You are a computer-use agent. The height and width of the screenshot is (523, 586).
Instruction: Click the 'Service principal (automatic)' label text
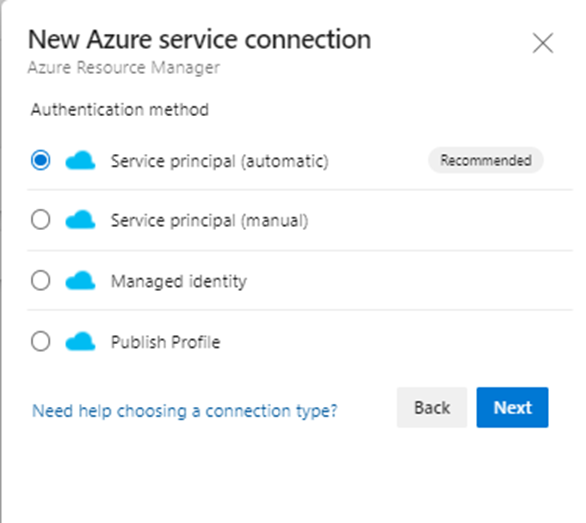220,161
